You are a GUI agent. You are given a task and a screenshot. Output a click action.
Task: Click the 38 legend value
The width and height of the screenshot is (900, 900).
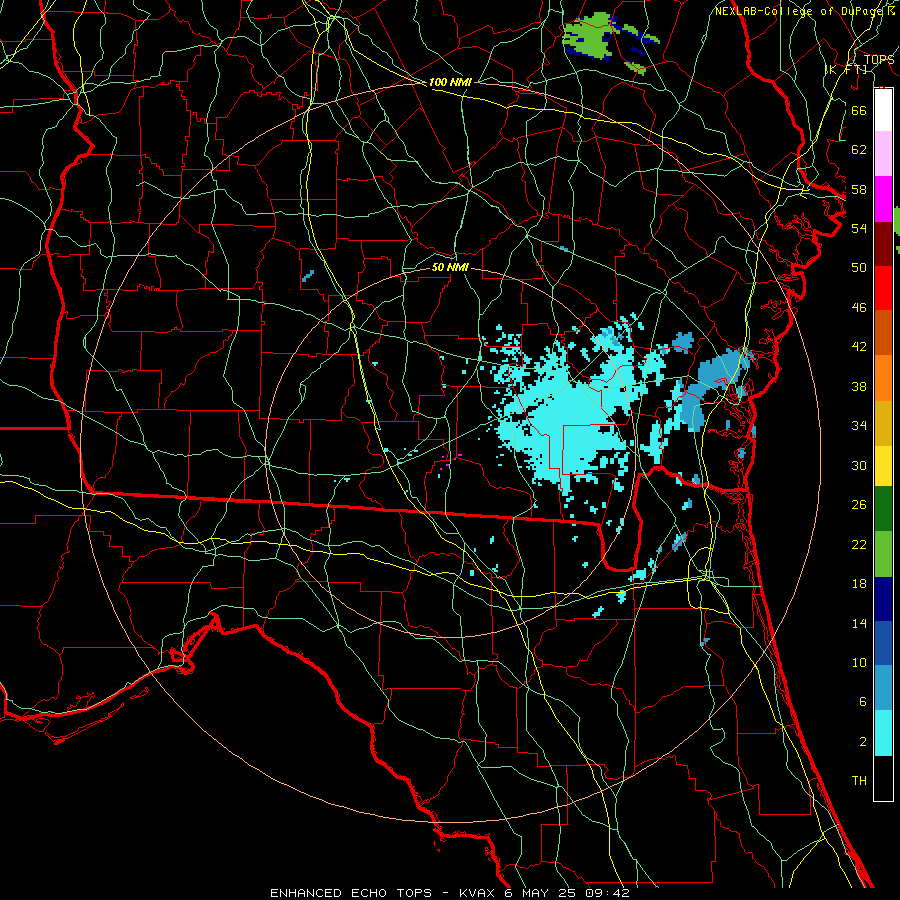tap(859, 386)
